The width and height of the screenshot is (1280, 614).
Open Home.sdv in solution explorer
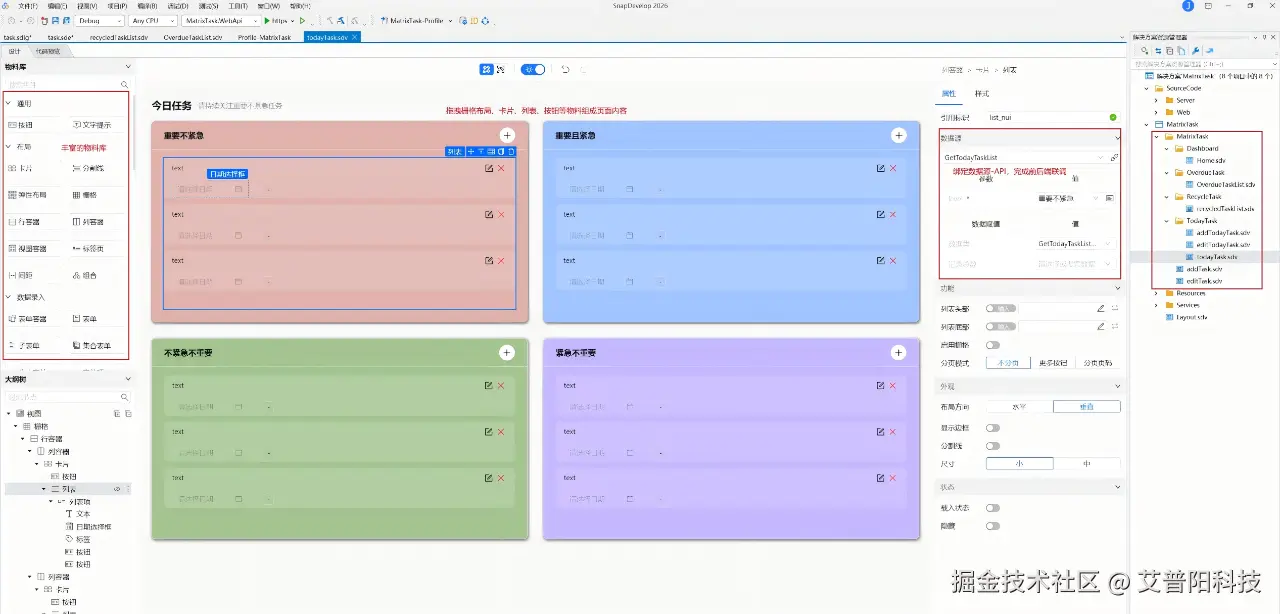pyautogui.click(x=1211, y=160)
